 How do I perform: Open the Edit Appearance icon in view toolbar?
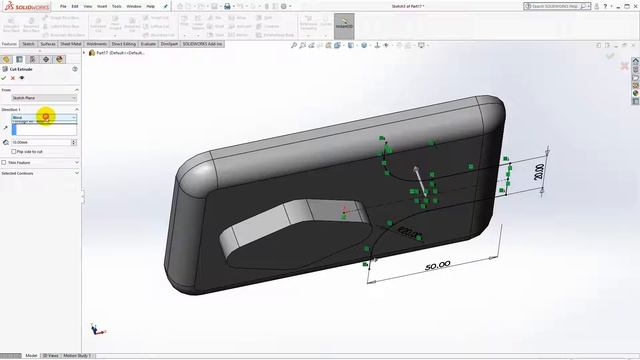coord(399,45)
